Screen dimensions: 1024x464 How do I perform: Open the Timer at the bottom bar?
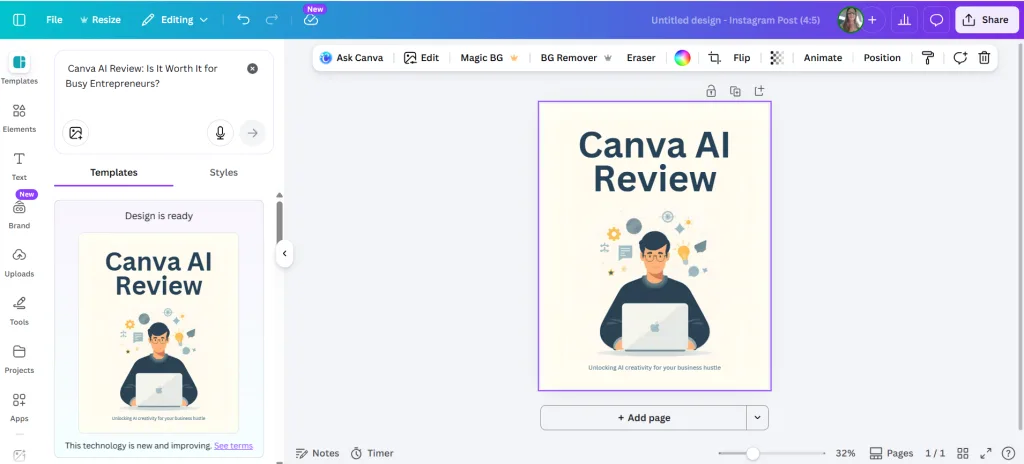pos(372,453)
